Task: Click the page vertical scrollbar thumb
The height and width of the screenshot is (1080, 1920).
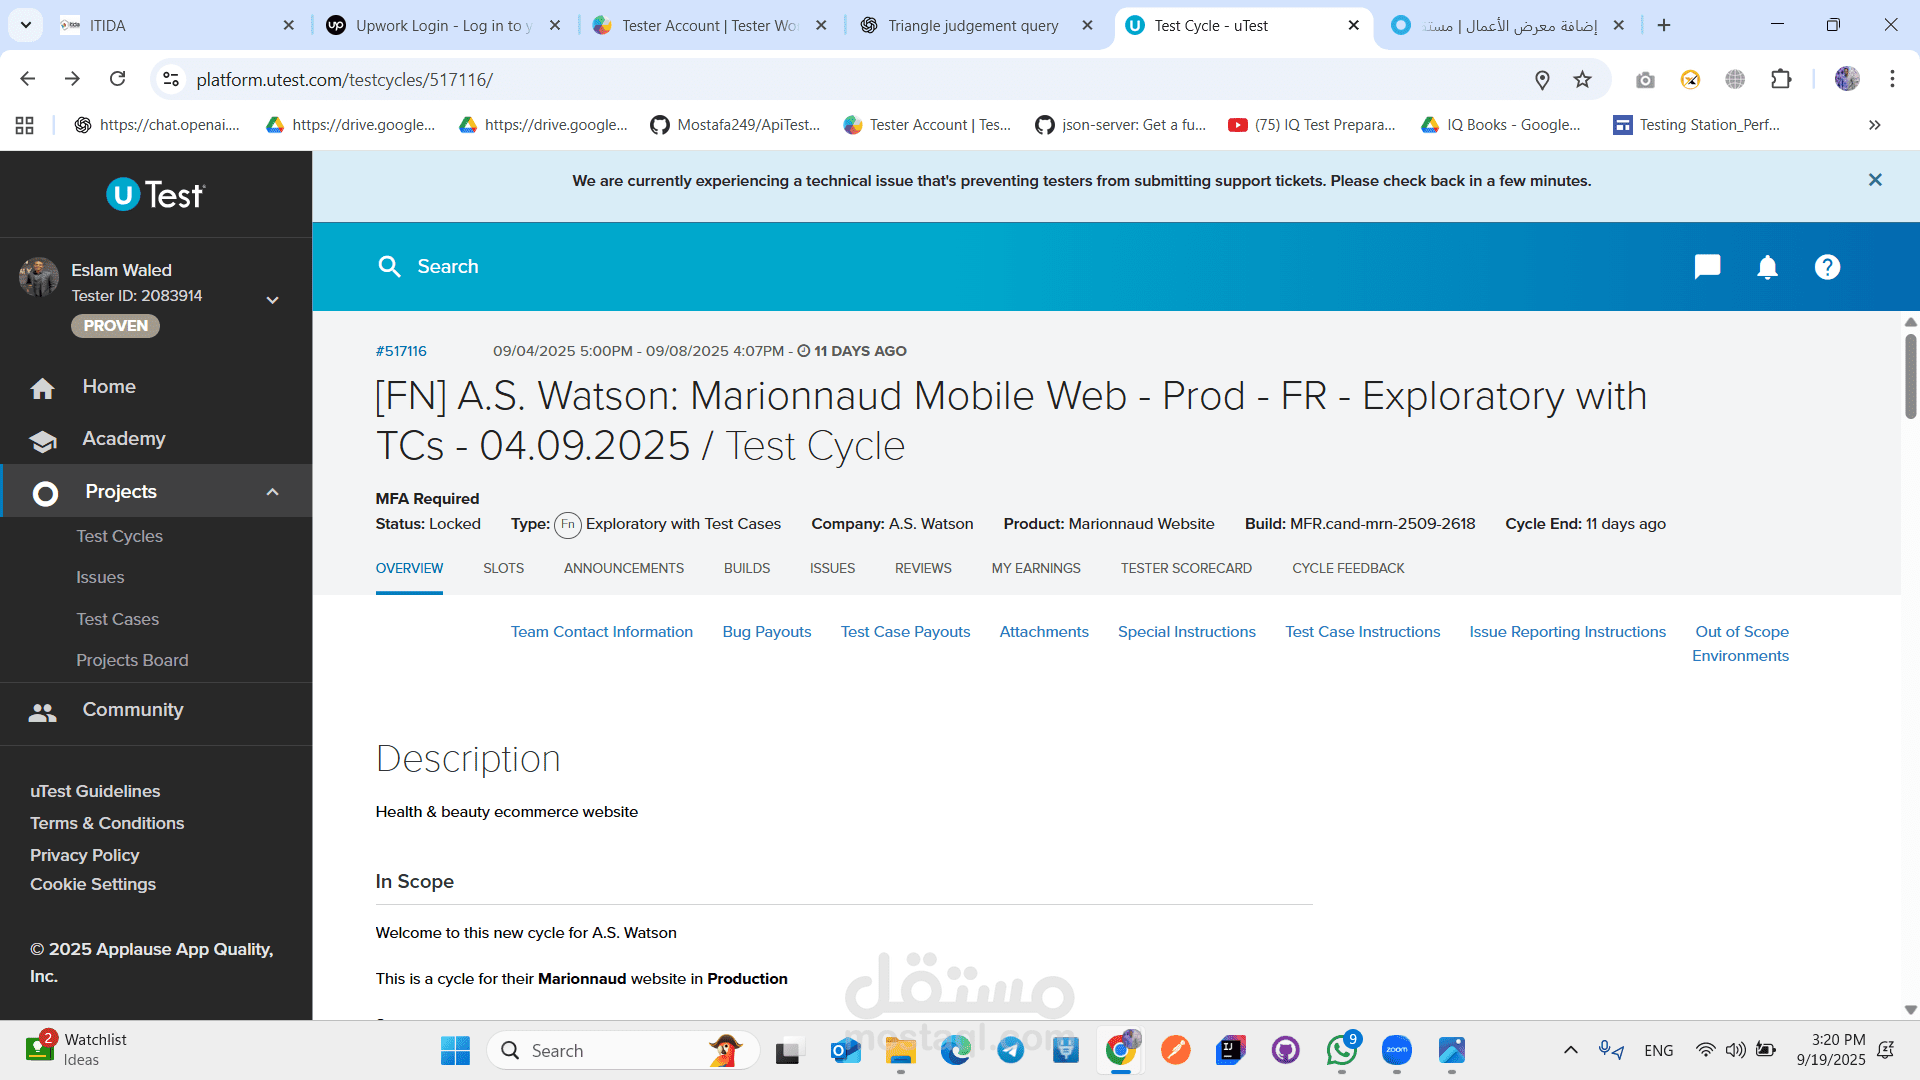Action: 1910,375
